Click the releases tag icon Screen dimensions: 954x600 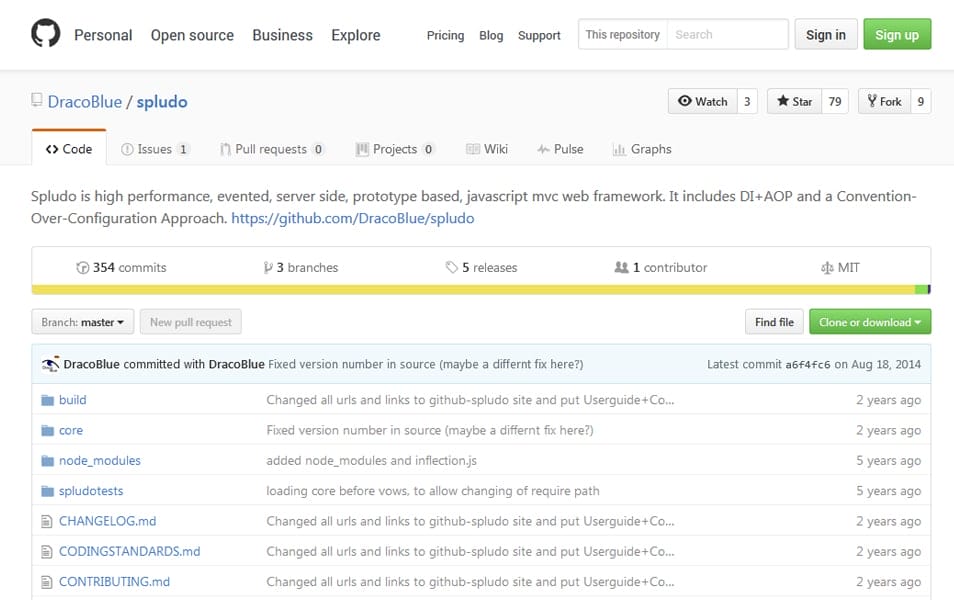pyautogui.click(x=450, y=267)
